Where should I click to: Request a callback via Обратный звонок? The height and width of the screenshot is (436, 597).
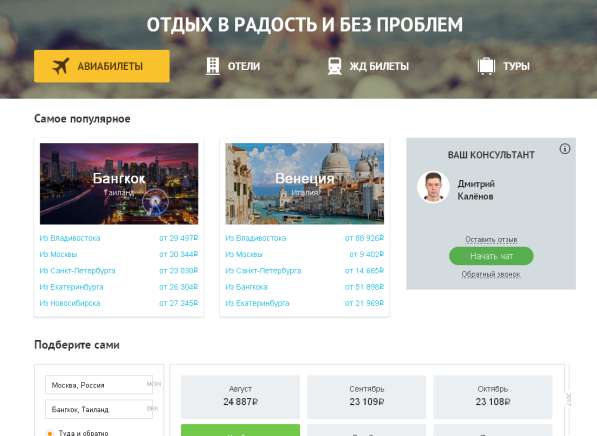(x=491, y=274)
